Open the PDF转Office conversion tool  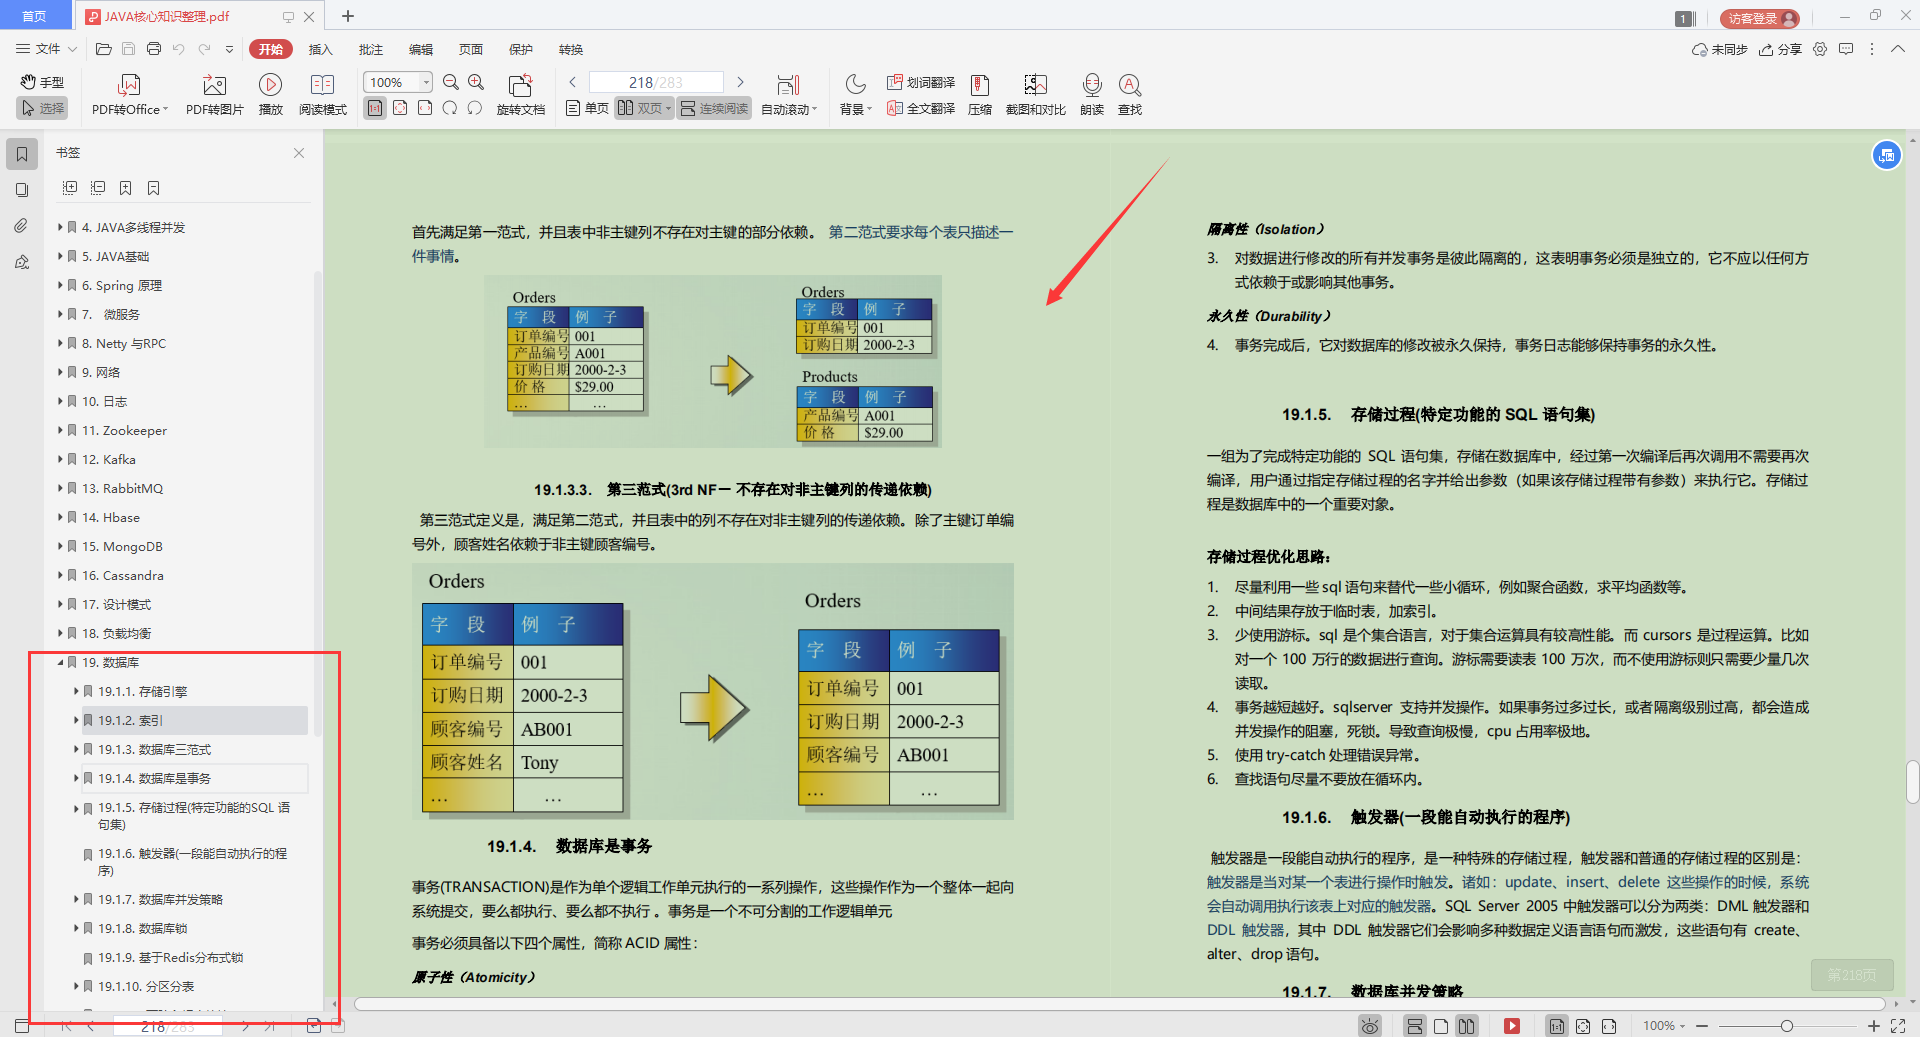coord(128,93)
